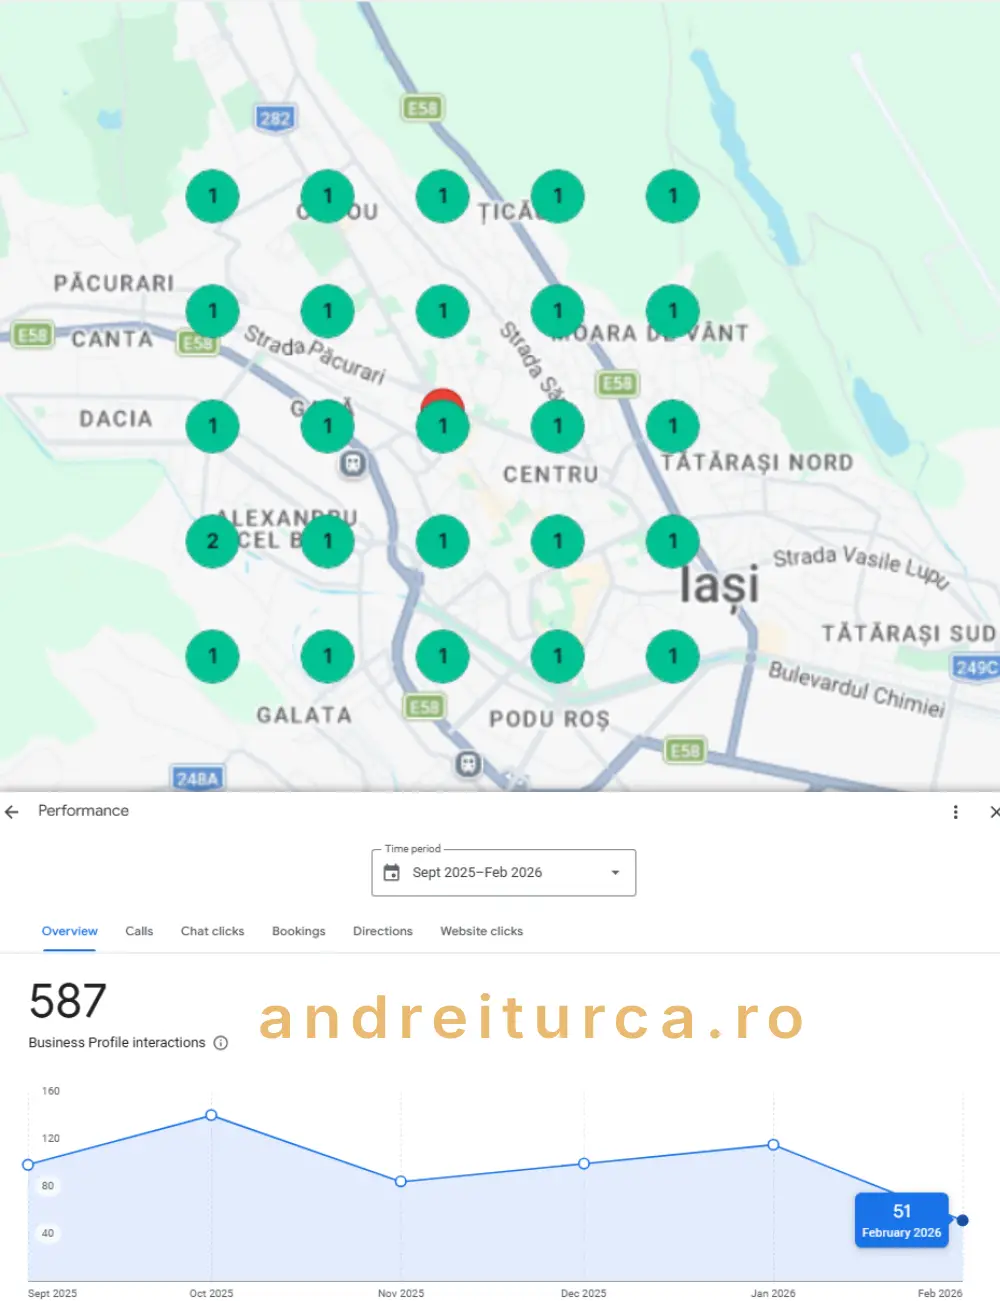Open the three-dot overflow menu

coord(955,812)
